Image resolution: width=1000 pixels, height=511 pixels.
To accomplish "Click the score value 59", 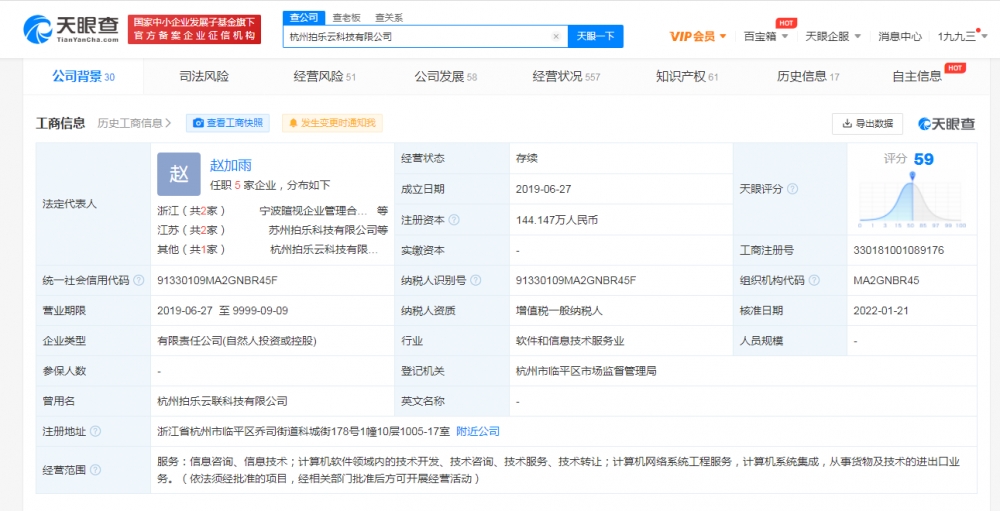I will (x=923, y=159).
